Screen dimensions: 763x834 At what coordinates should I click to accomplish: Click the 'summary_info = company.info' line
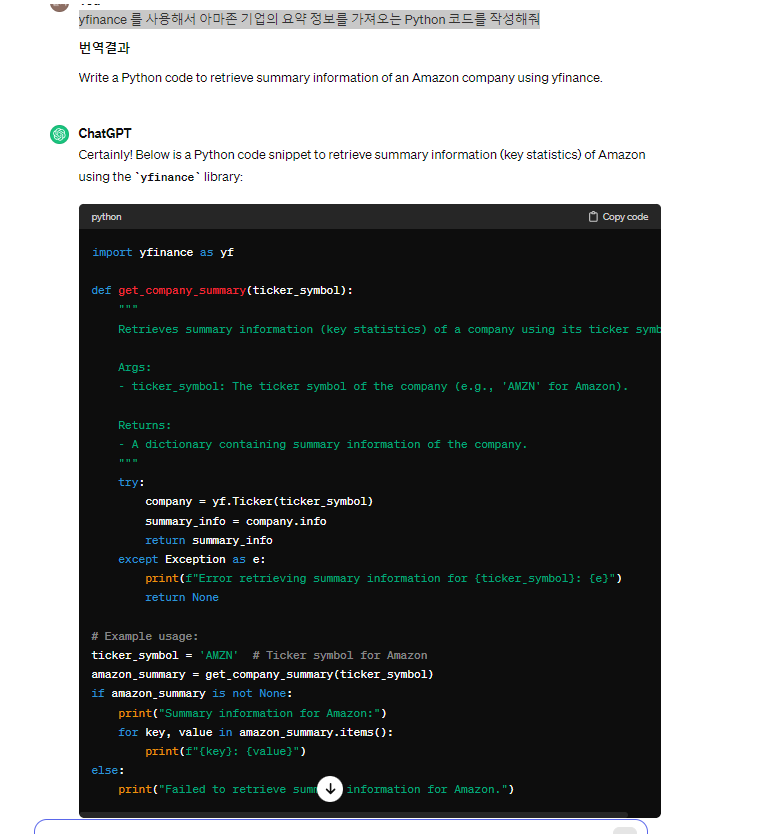click(x=236, y=522)
